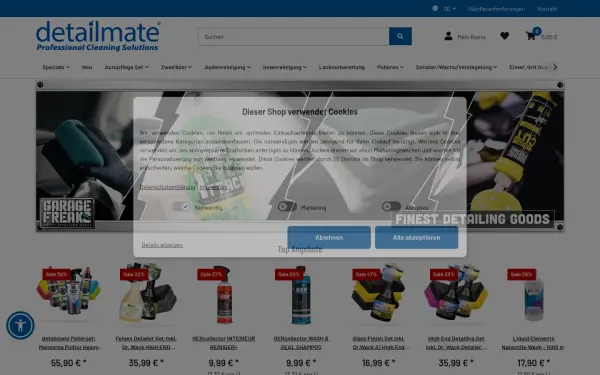600x375 pixels.
Task: Click the navigation scroll-right arrow
Action: pos(555,67)
